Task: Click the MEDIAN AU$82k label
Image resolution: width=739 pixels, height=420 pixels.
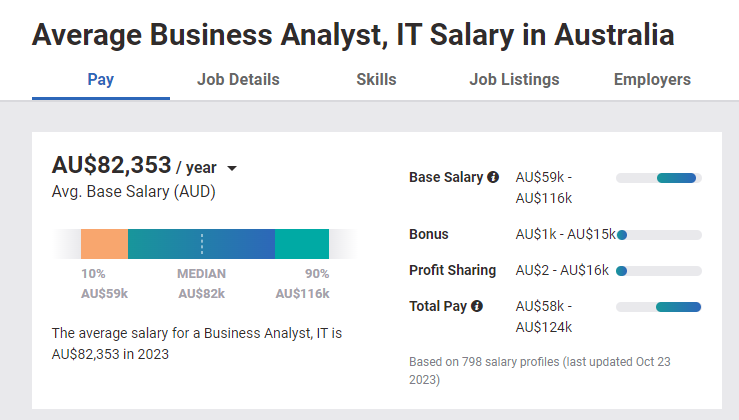Action: pyautogui.click(x=202, y=283)
